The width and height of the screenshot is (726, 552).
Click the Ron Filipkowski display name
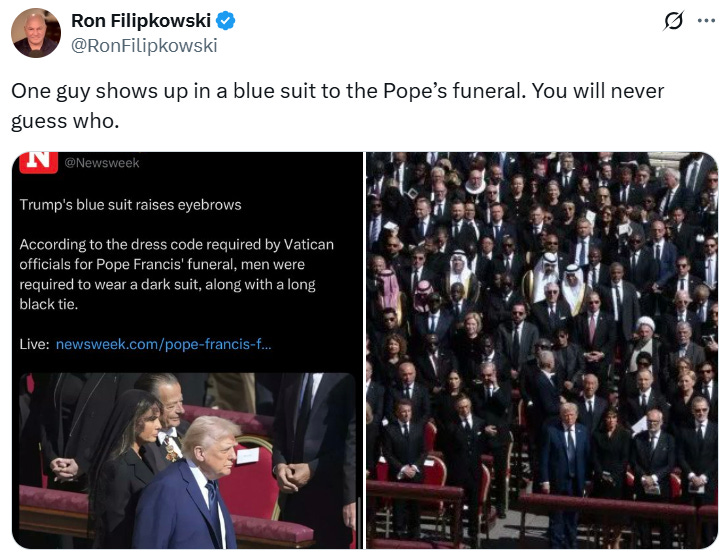click(141, 21)
